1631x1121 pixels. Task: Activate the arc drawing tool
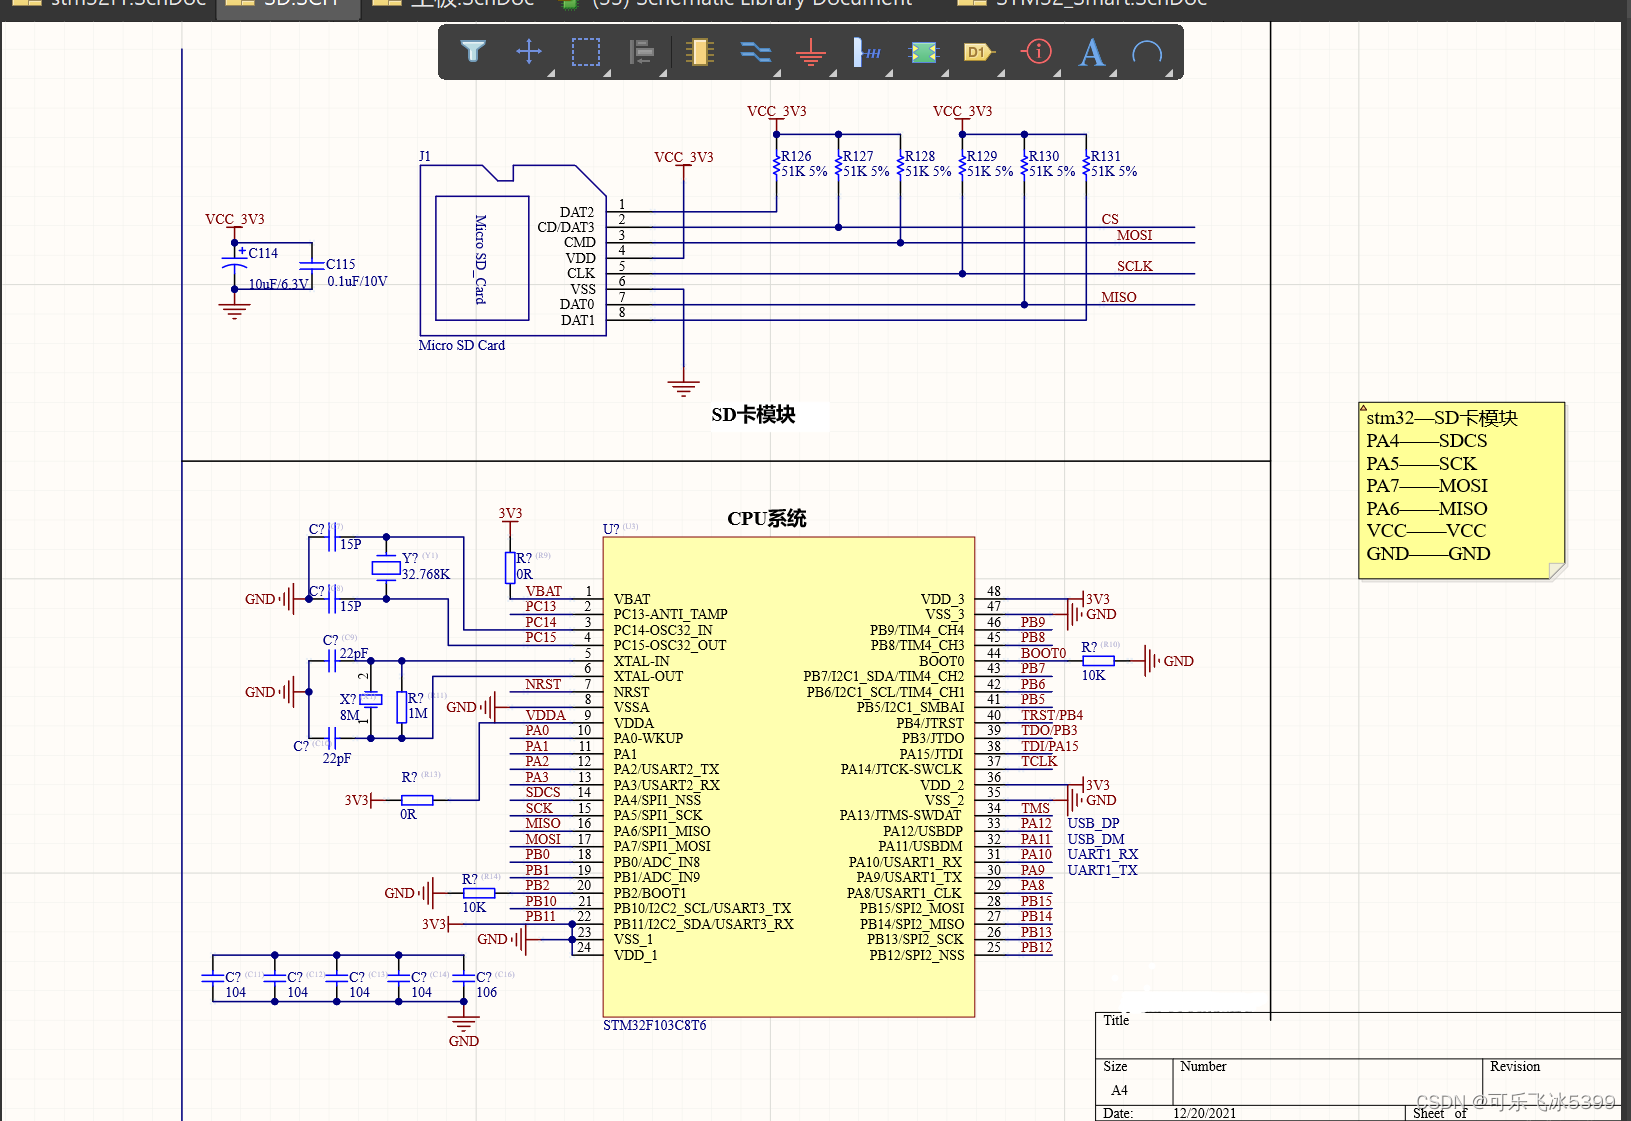1147,52
